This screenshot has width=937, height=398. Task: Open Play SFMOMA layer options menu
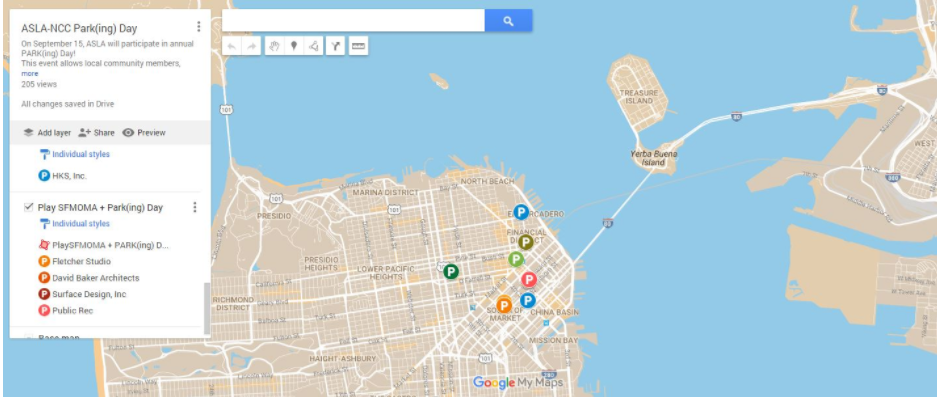pos(194,207)
